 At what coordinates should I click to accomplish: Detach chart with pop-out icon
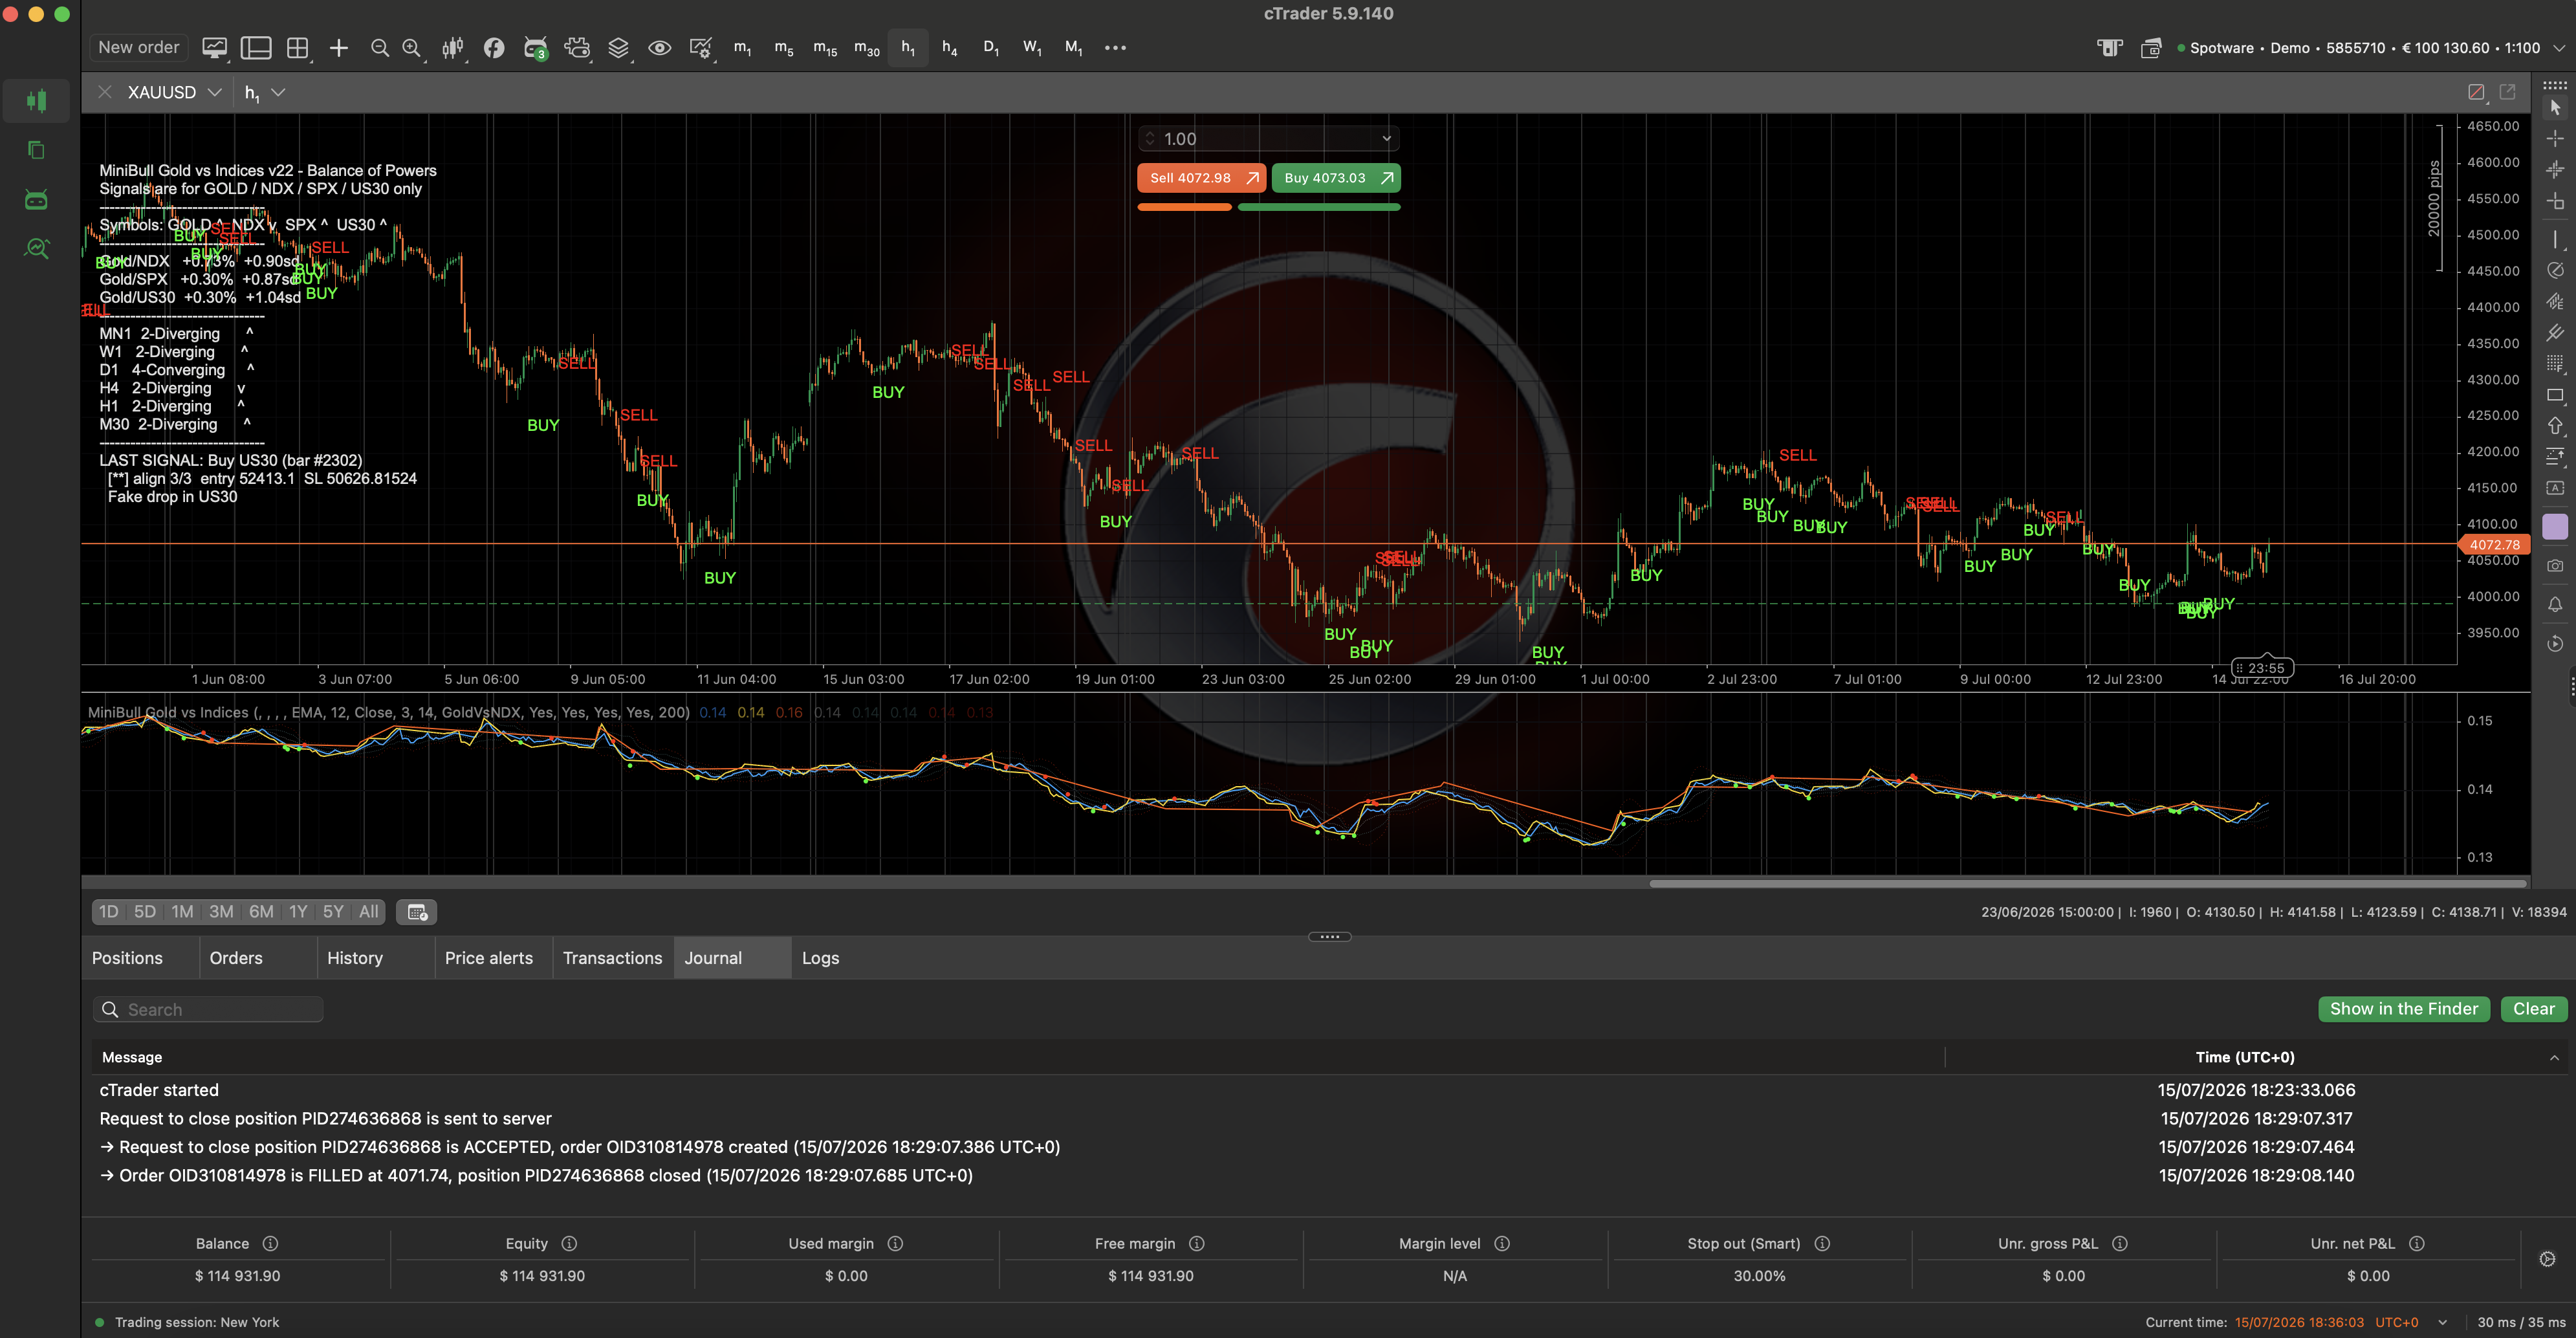click(2508, 92)
